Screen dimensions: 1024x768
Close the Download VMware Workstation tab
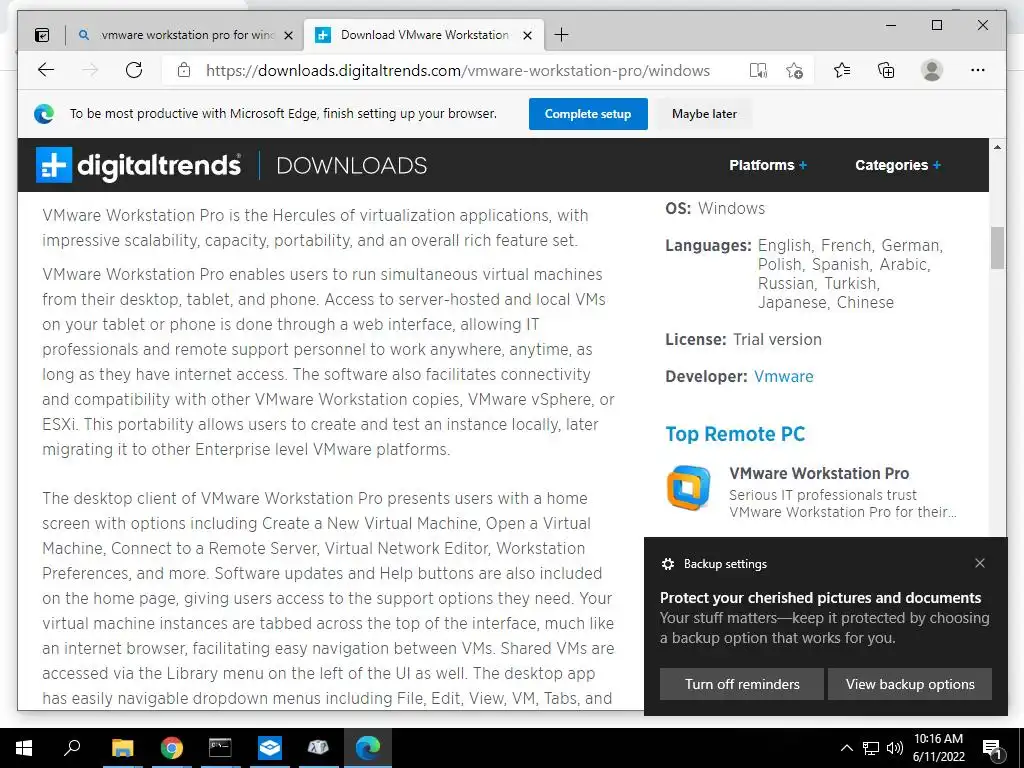click(x=528, y=35)
